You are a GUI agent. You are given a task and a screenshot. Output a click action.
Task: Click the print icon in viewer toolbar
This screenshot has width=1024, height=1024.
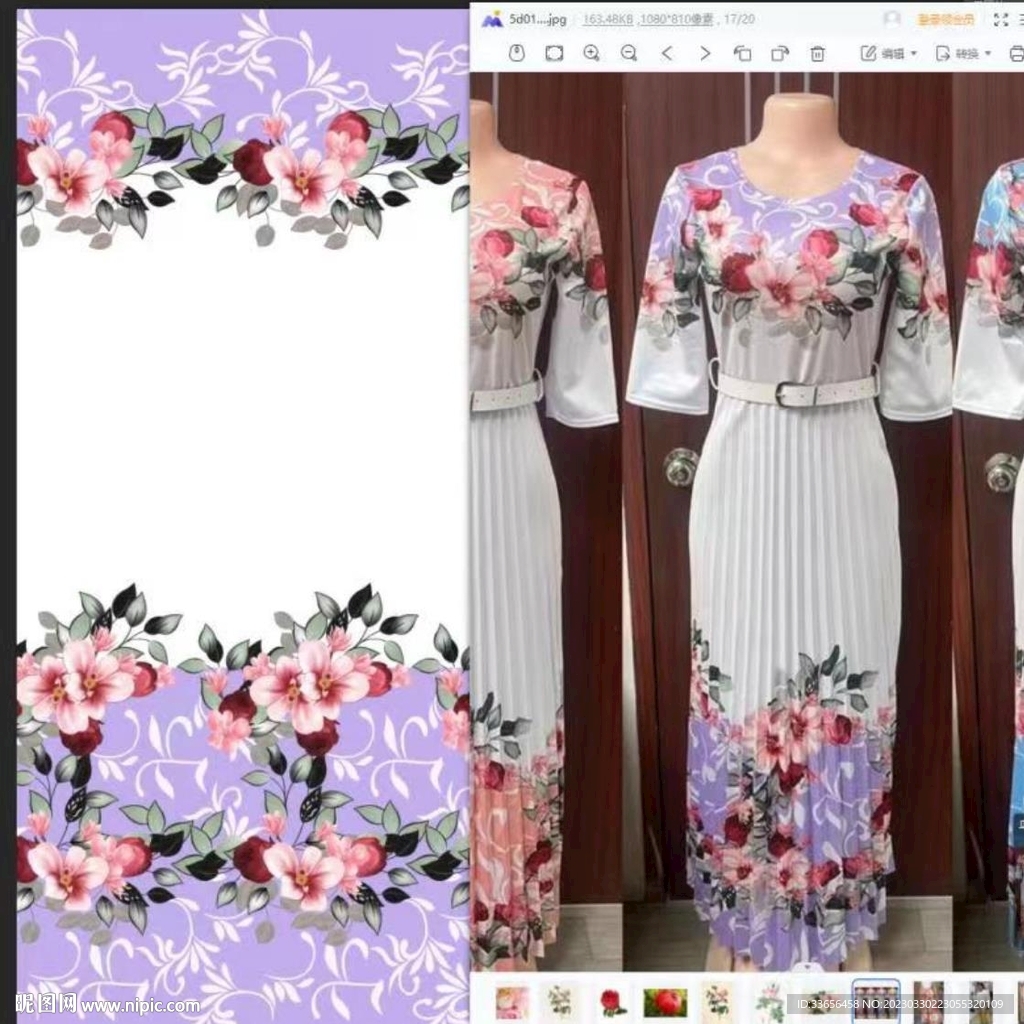pyautogui.click(x=1017, y=54)
